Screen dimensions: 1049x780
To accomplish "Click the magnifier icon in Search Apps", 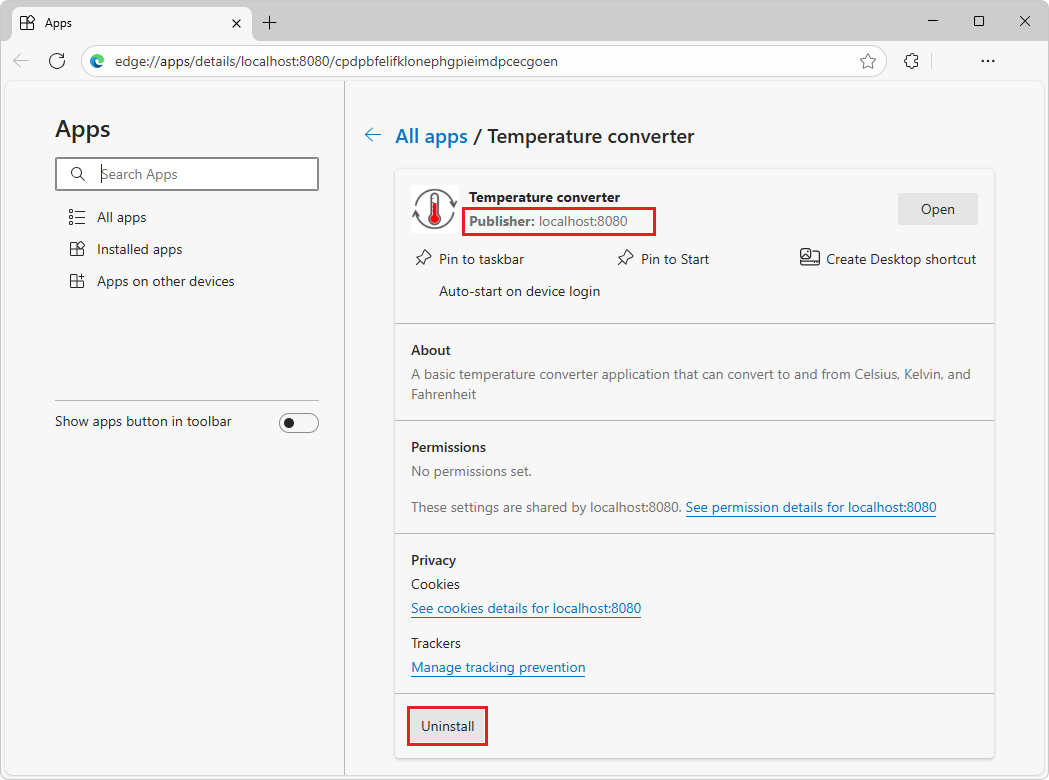I will (x=78, y=173).
